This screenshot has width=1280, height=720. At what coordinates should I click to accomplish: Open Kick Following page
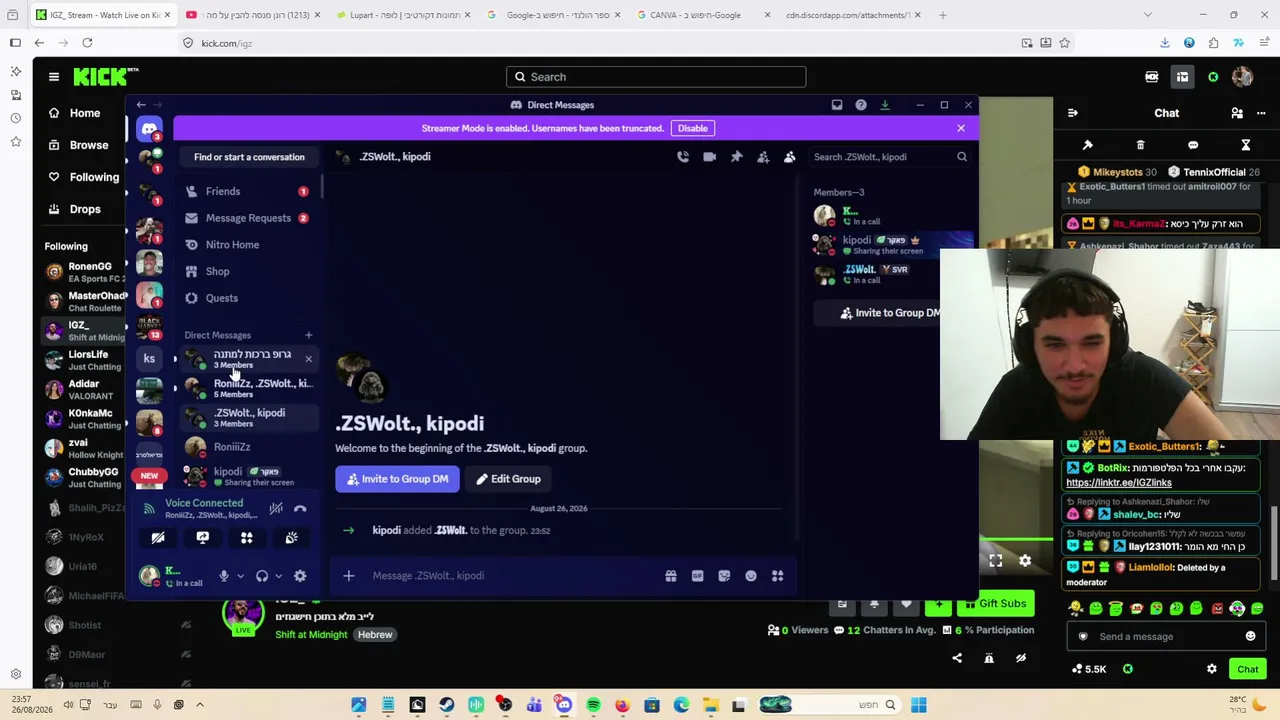[x=83, y=177]
